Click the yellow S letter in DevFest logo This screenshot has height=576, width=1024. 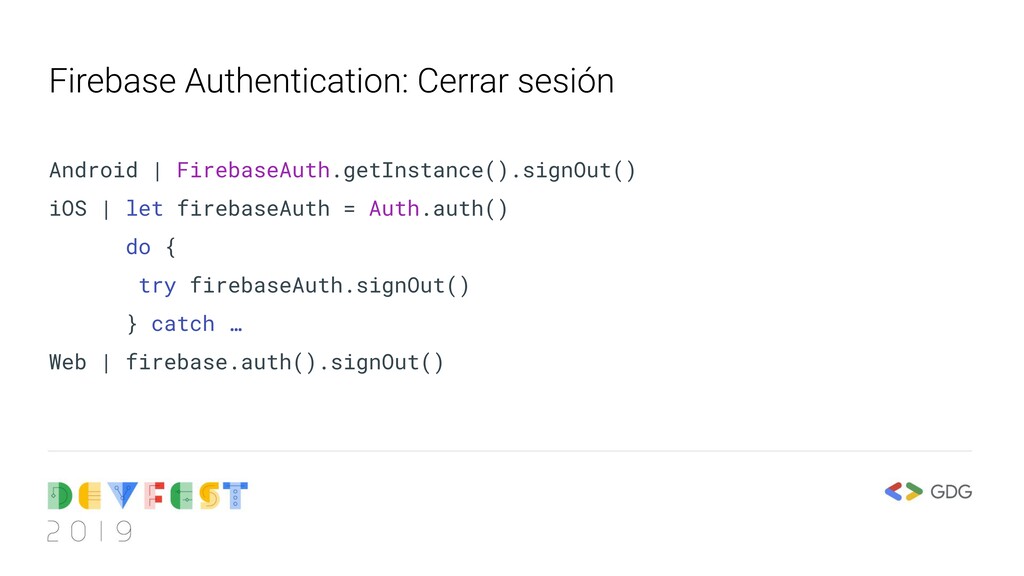[x=208, y=496]
